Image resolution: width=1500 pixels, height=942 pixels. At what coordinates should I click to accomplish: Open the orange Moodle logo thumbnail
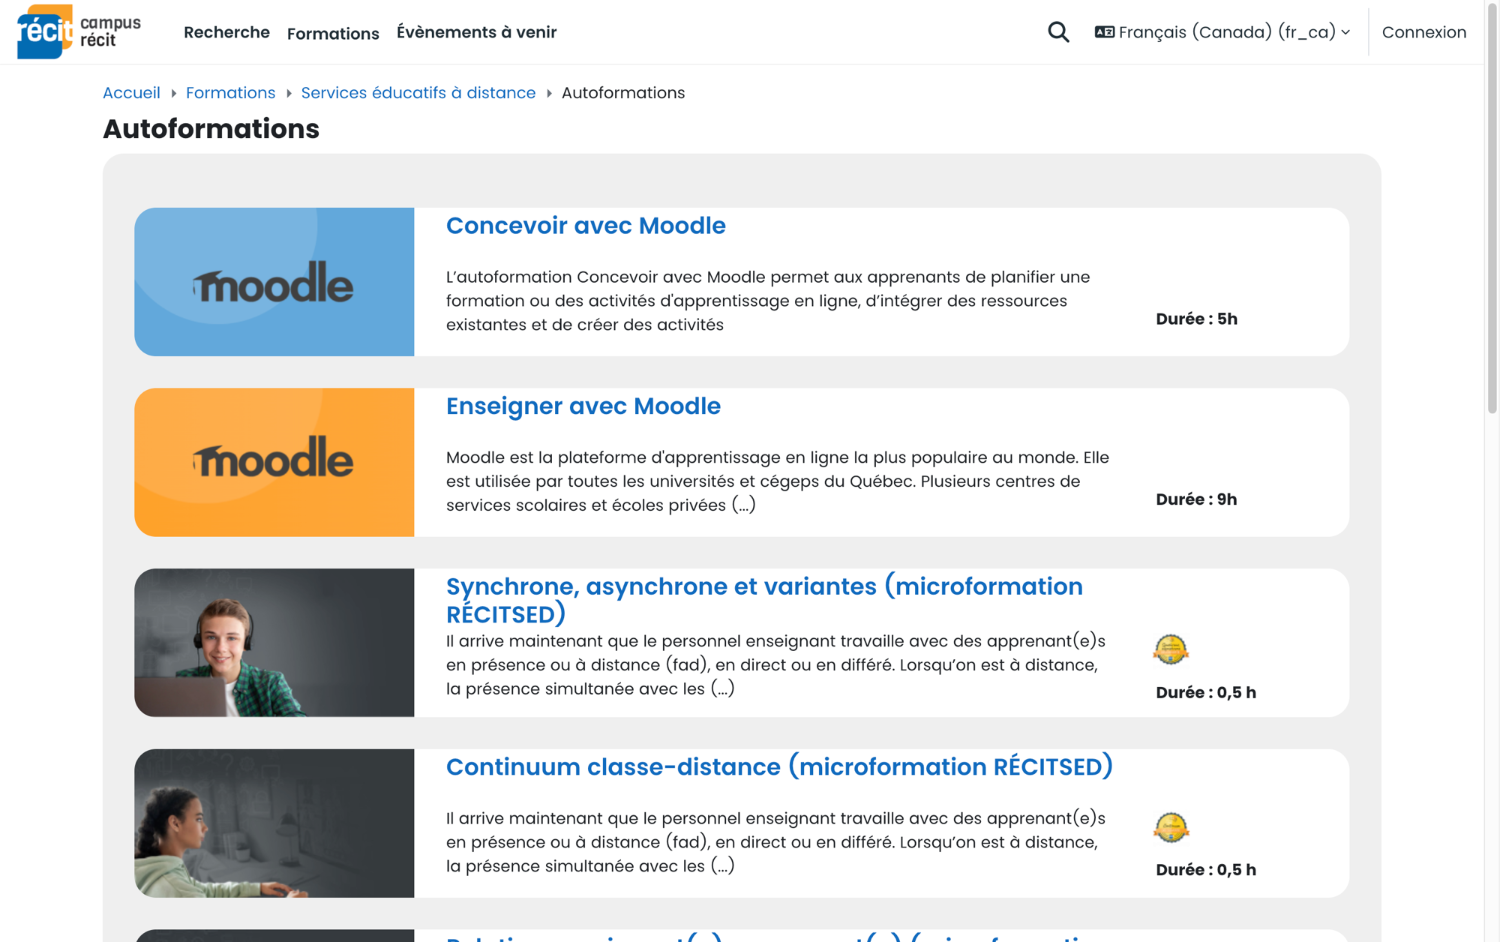click(274, 462)
